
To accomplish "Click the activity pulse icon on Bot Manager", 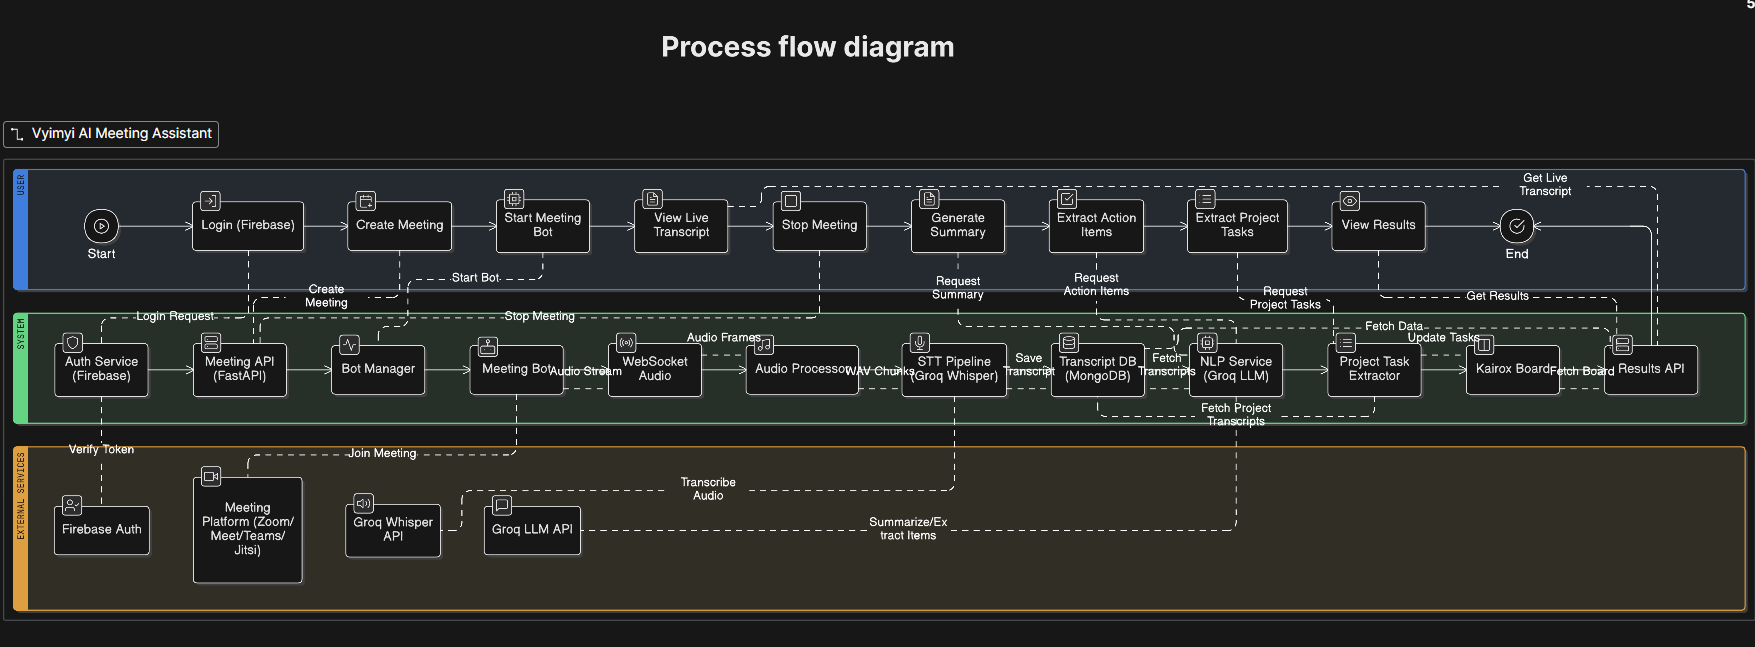I will coord(349,345).
